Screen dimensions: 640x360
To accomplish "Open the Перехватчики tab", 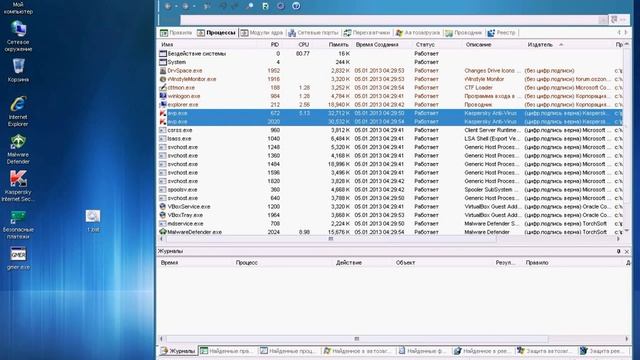I will (x=367, y=33).
